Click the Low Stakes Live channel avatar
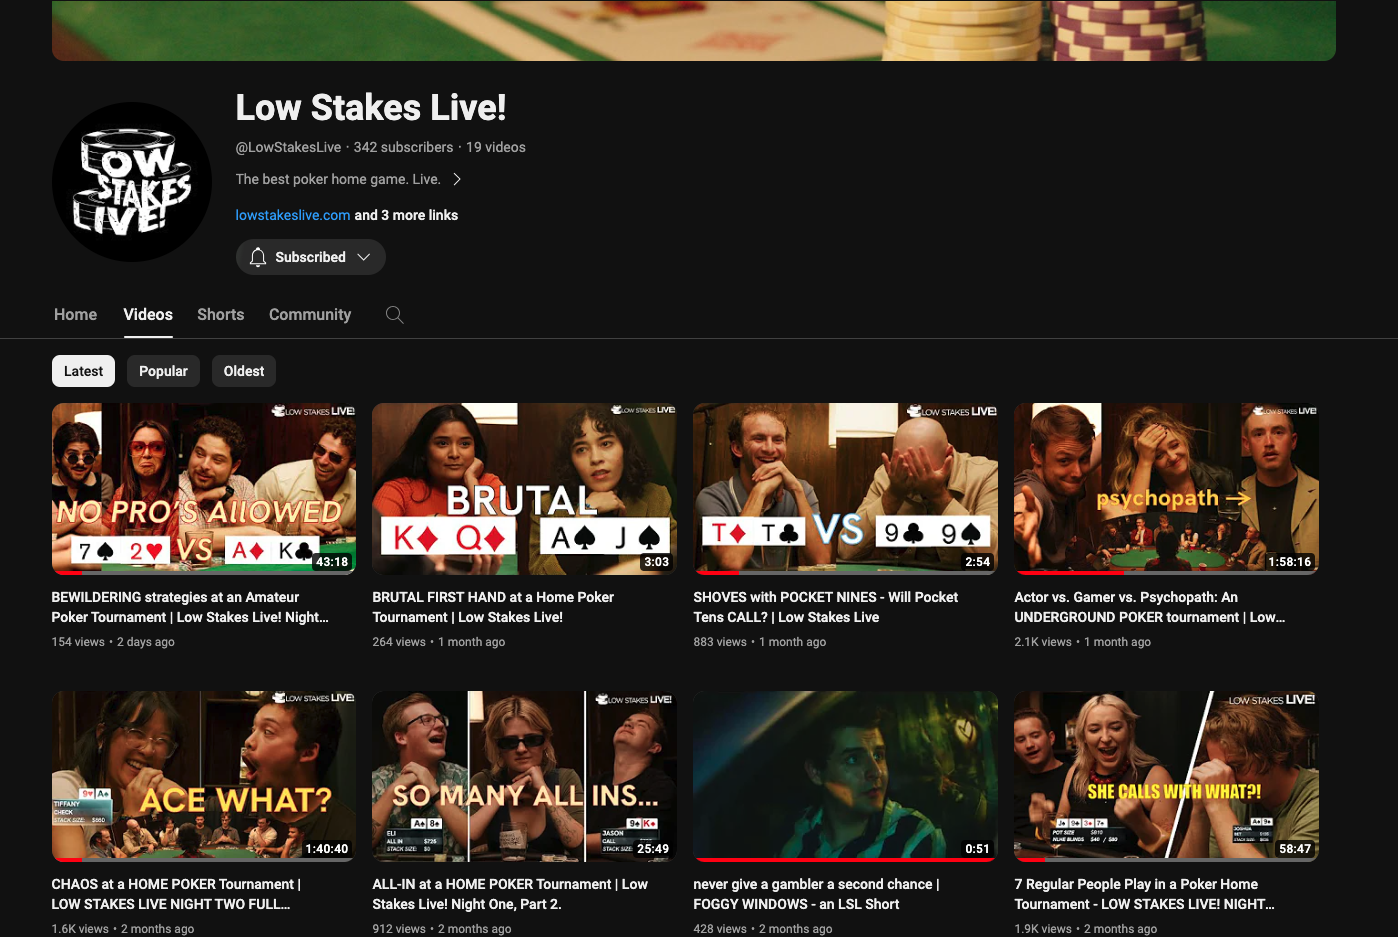 tap(132, 182)
